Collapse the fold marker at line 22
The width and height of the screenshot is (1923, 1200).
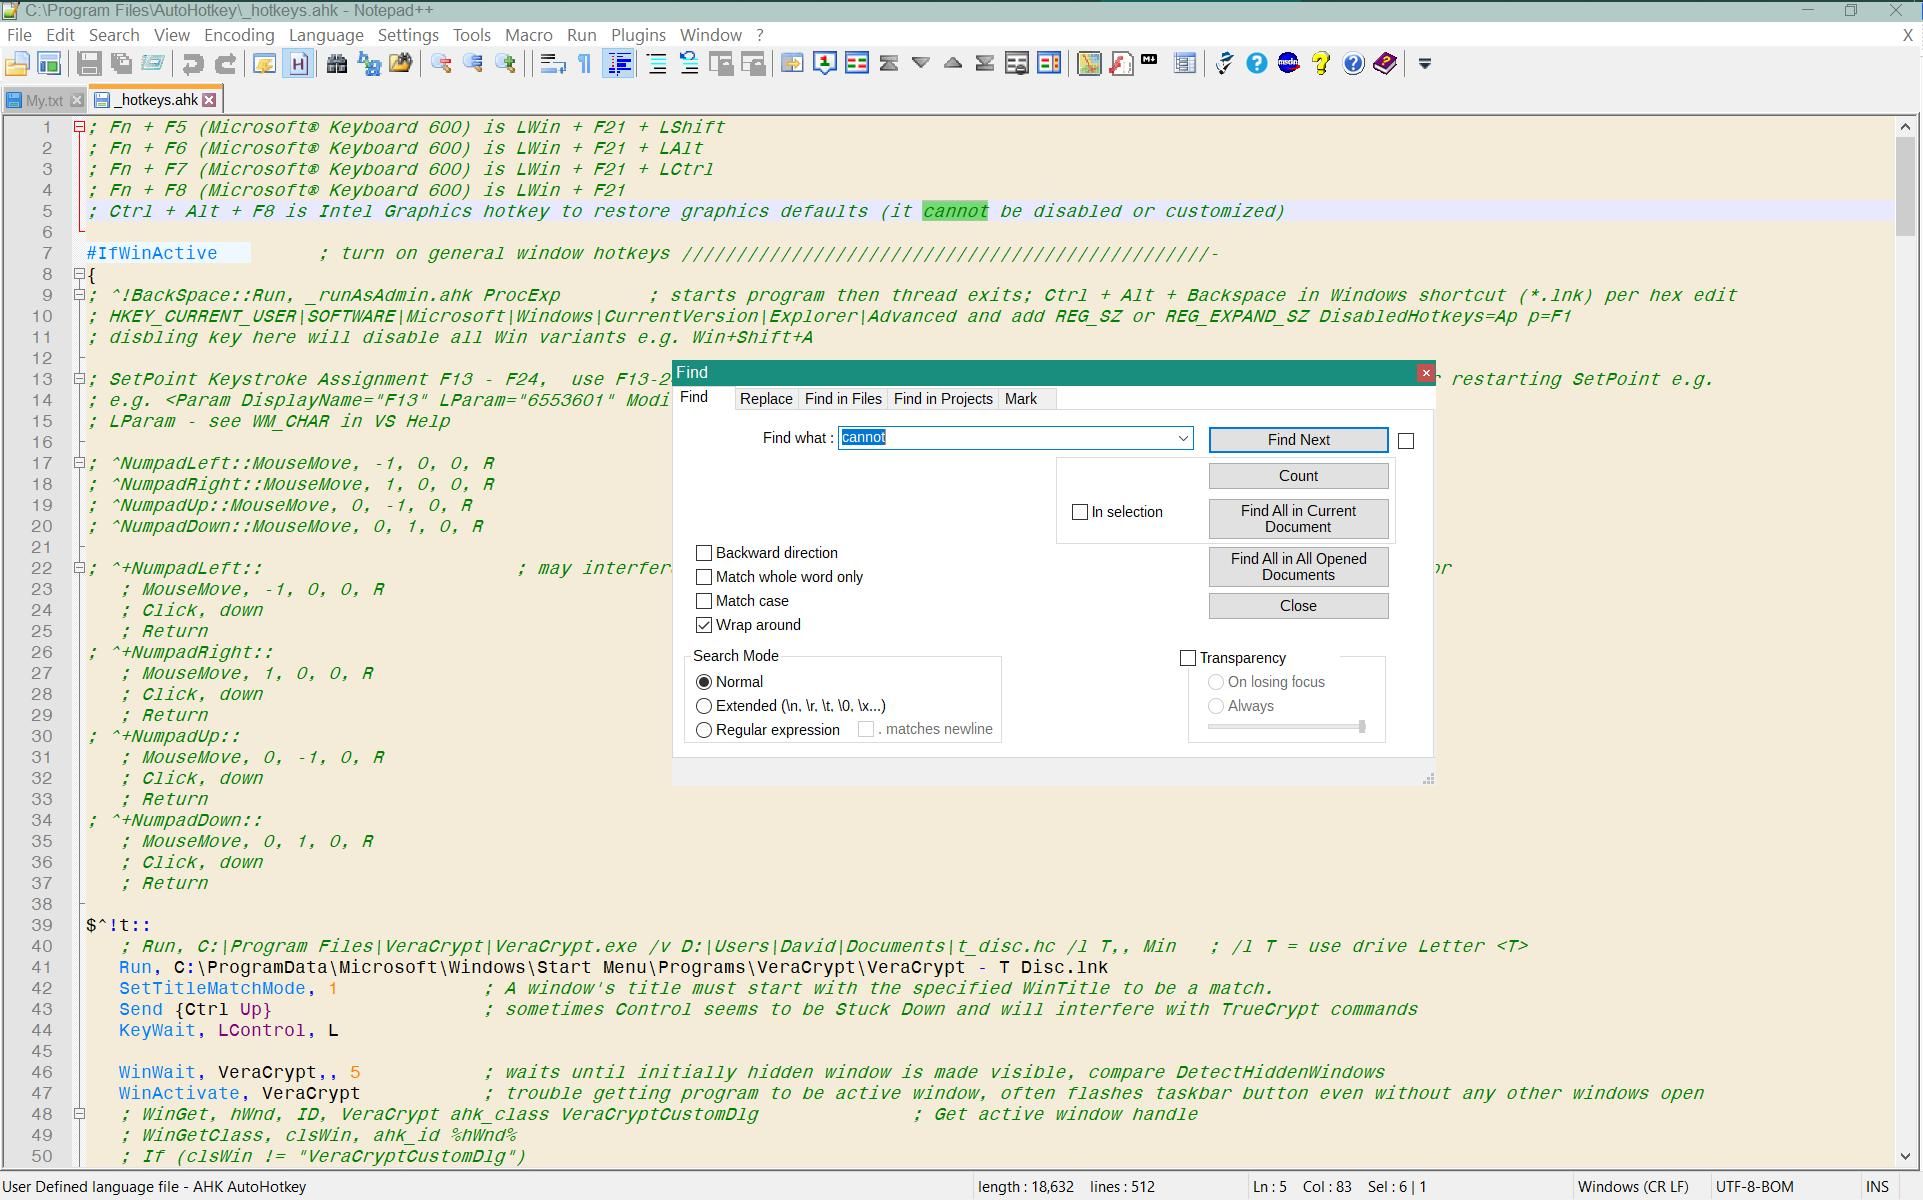pyautogui.click(x=79, y=568)
